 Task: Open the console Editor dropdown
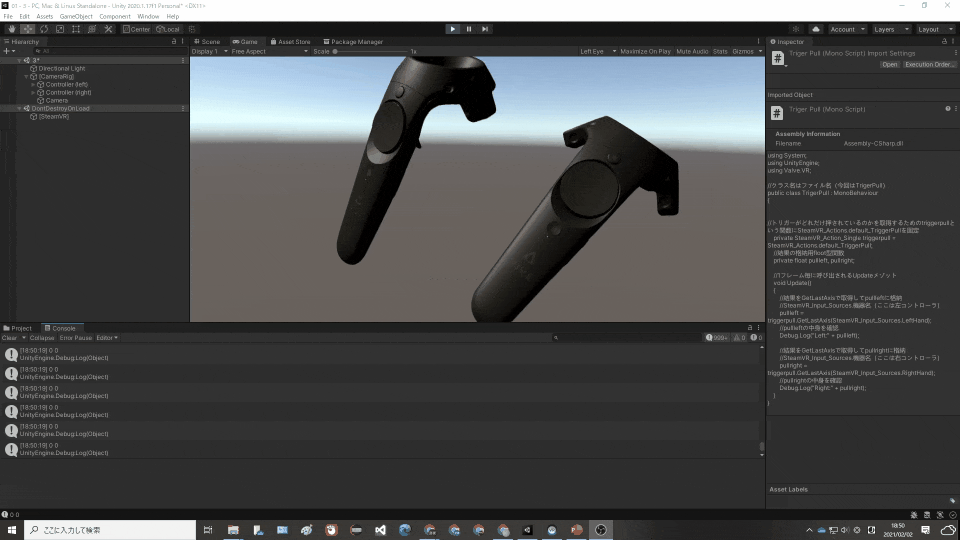[x=107, y=338]
